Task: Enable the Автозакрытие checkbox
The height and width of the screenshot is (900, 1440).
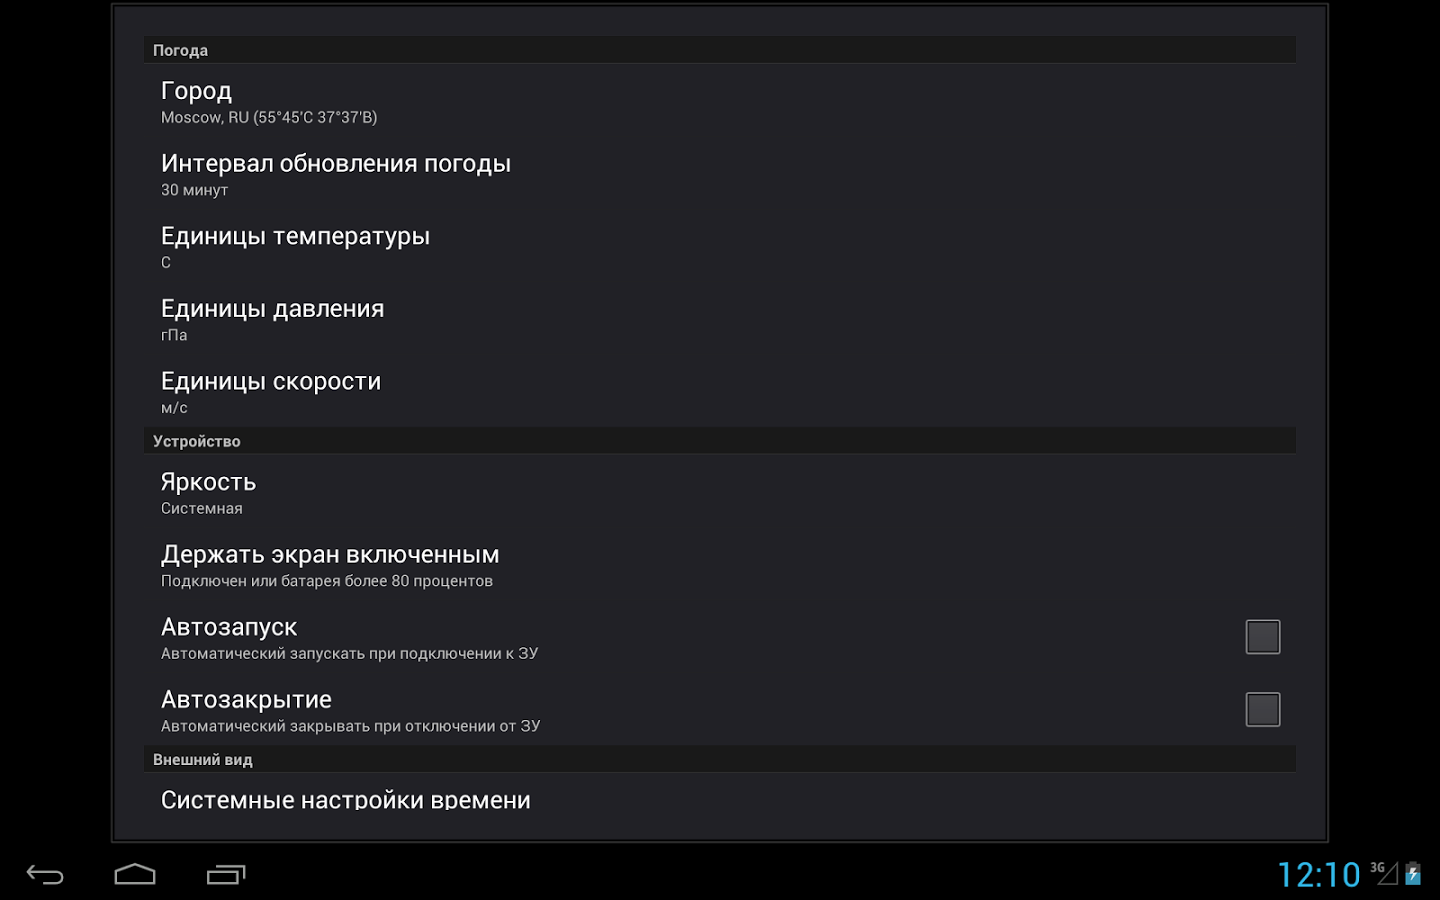Action: click(1263, 710)
